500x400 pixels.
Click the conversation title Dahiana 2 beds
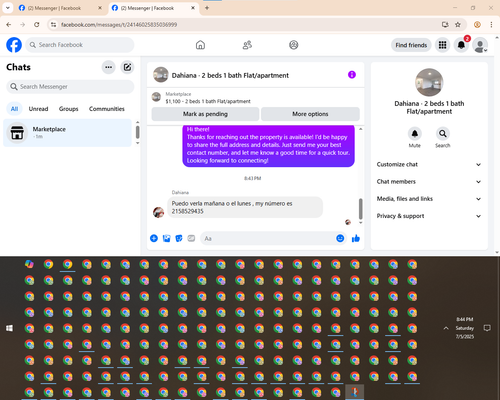coord(230,75)
